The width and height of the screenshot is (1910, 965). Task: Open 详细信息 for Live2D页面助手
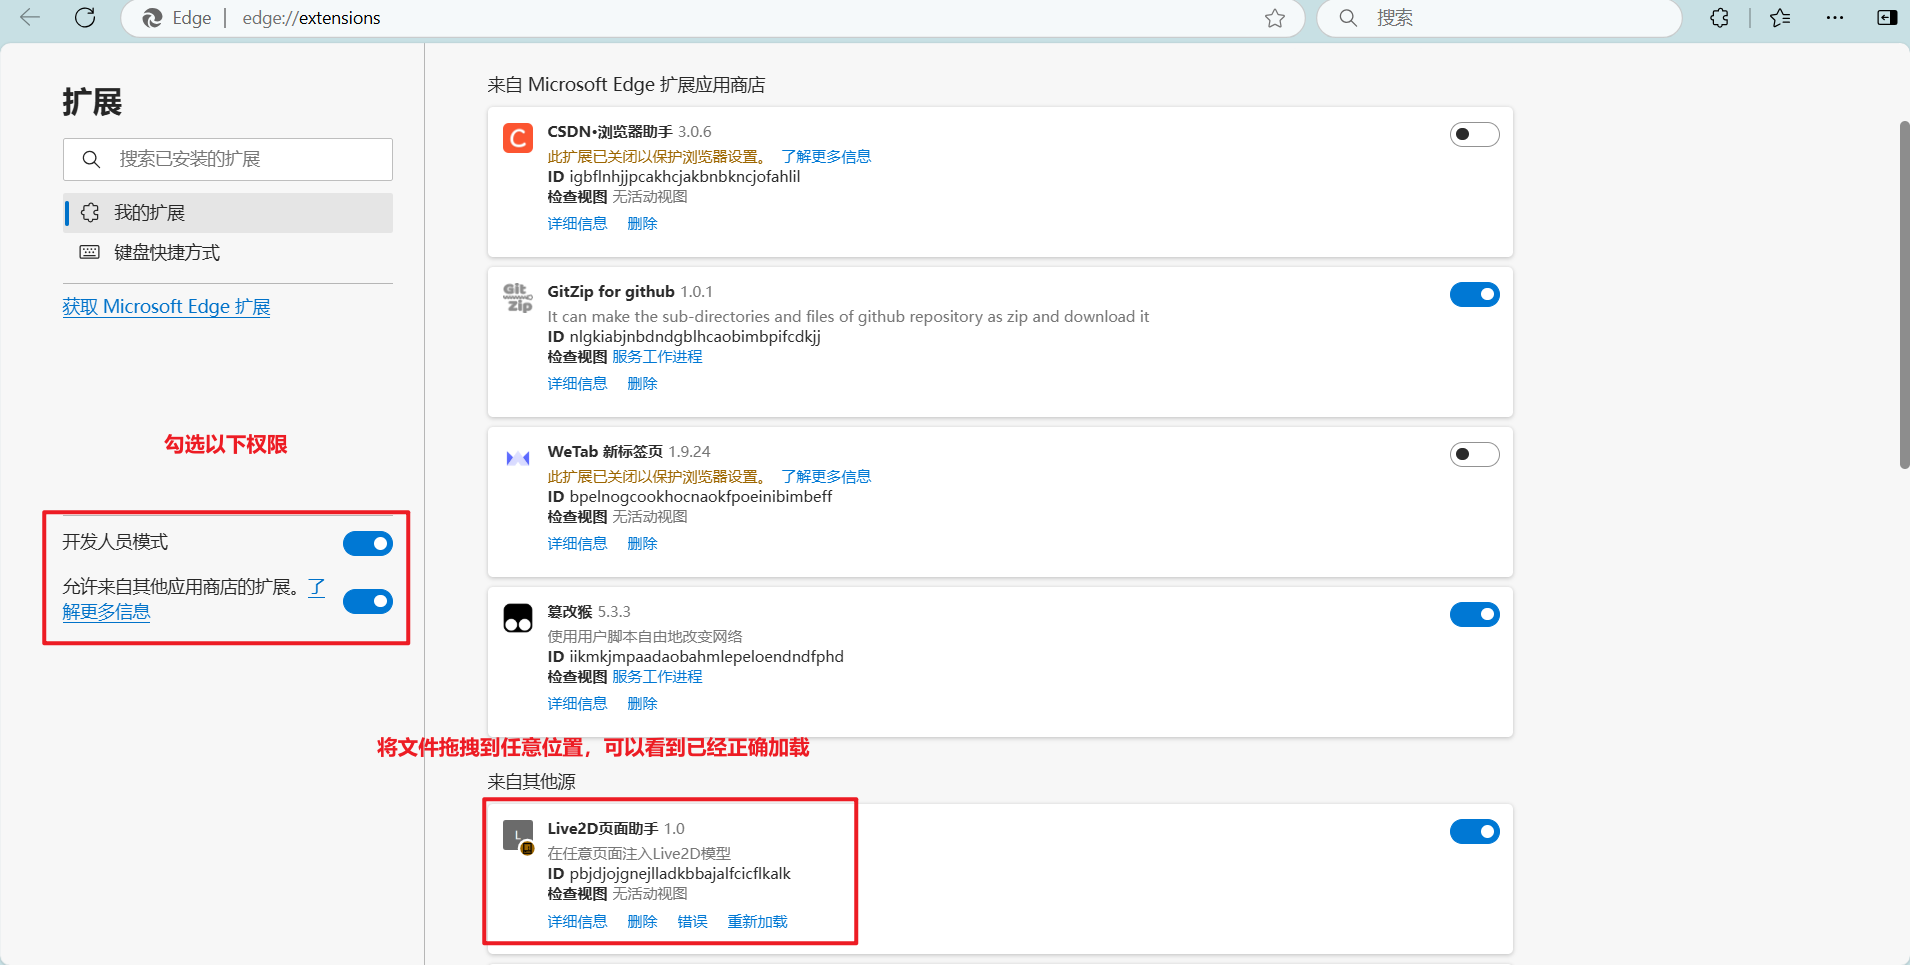point(577,922)
